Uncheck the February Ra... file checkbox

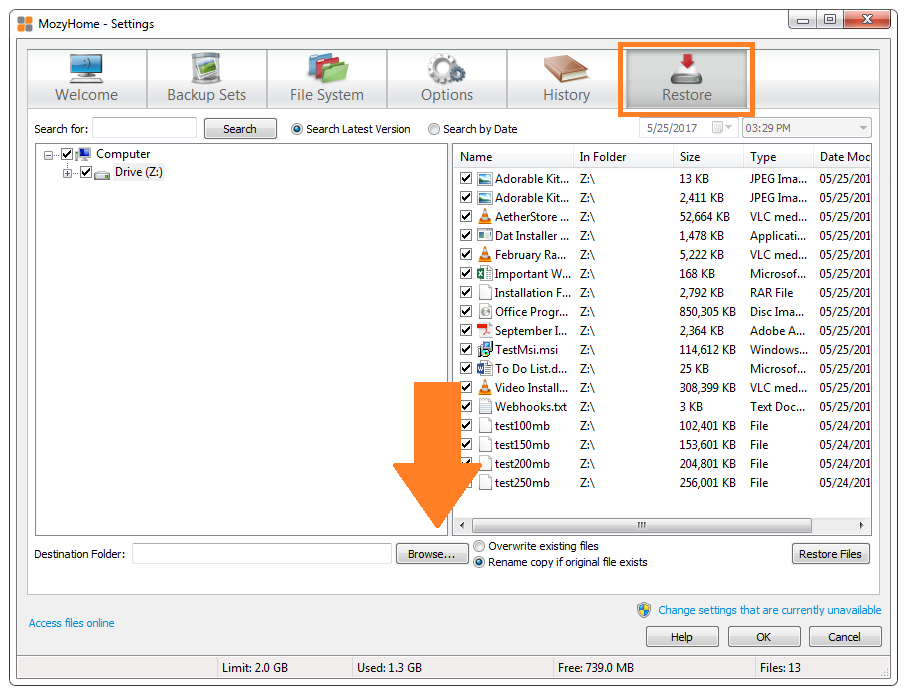coord(466,254)
